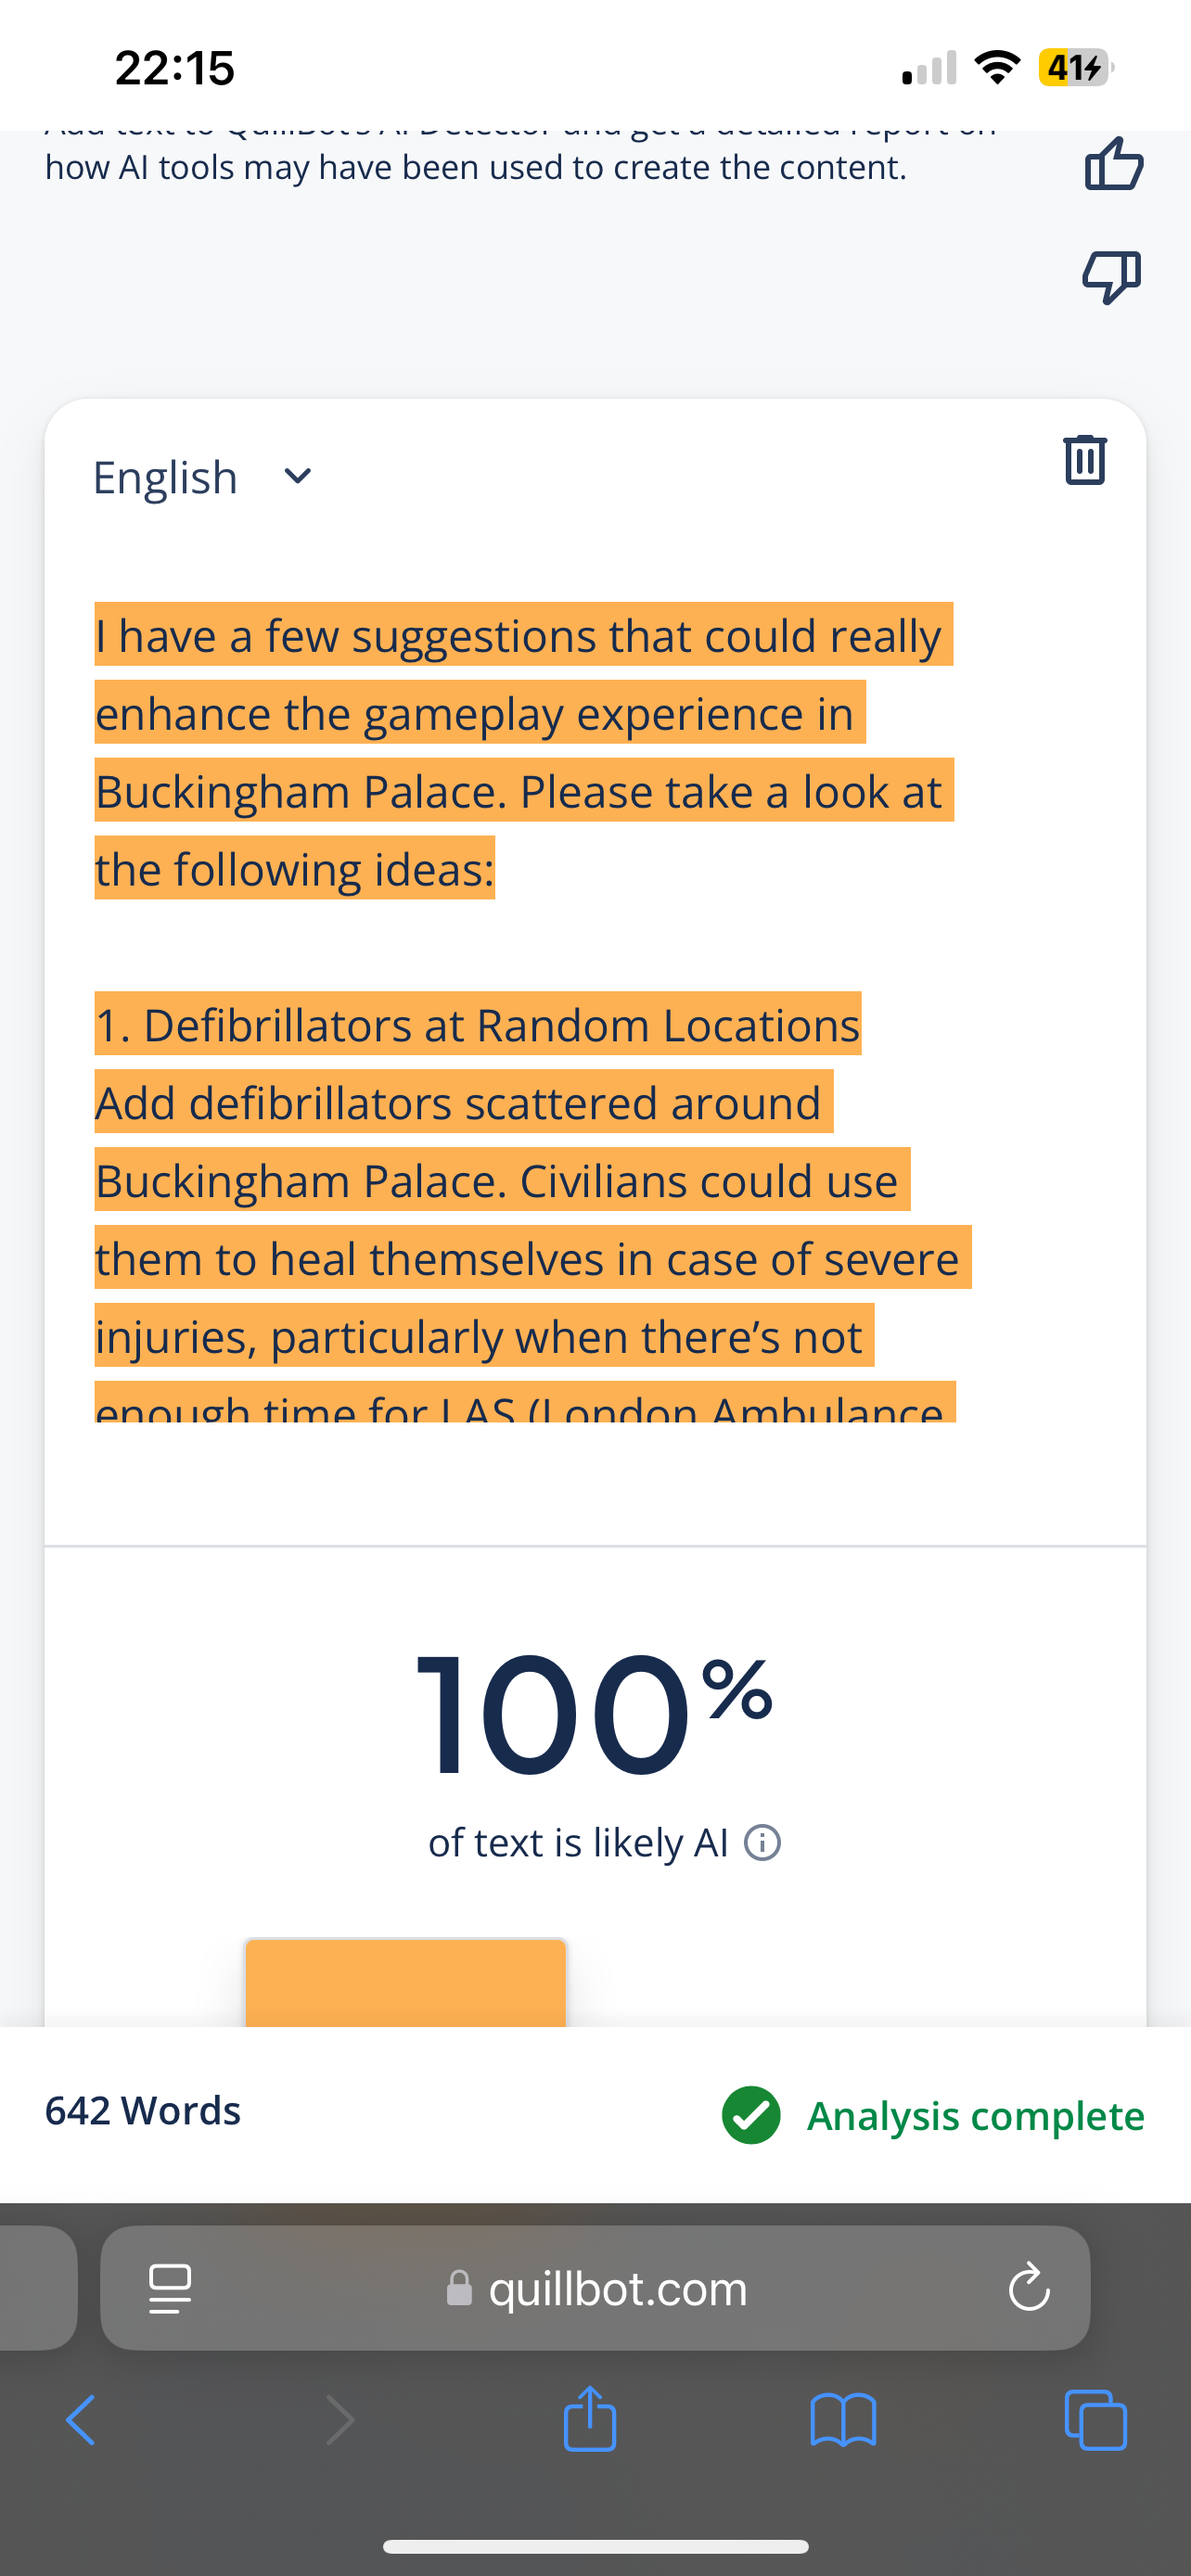Tap the 100% AI score
1191x2576 pixels.
[594, 1712]
